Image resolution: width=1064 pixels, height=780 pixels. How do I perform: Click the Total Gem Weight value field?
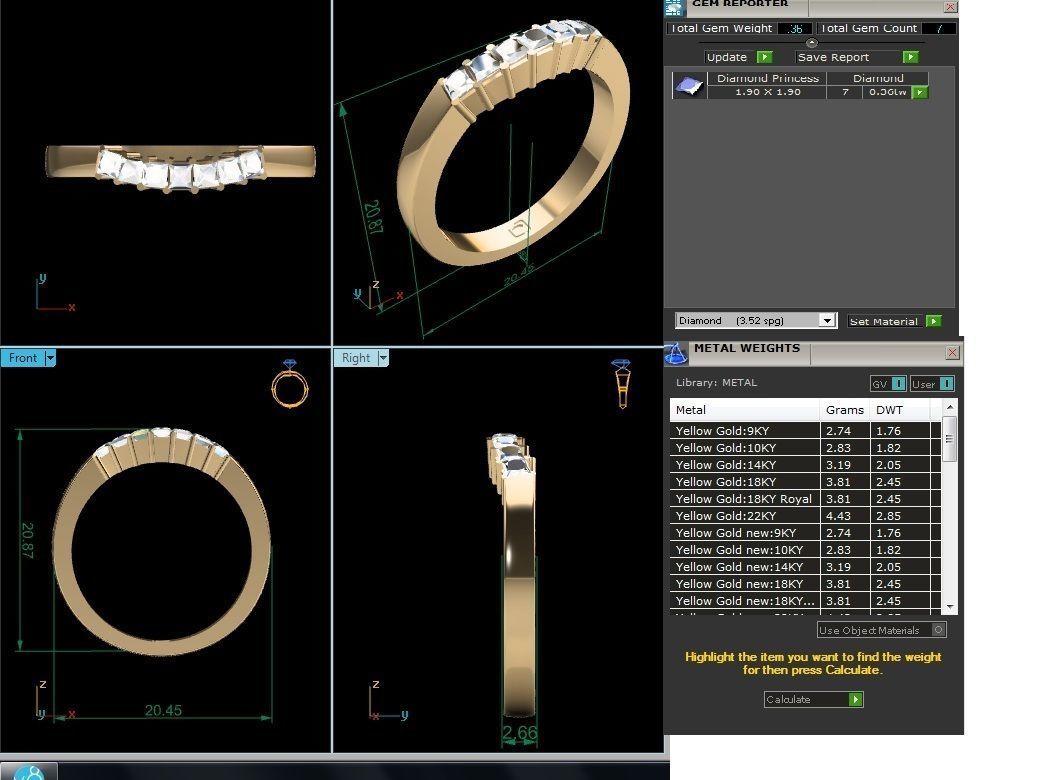point(795,29)
